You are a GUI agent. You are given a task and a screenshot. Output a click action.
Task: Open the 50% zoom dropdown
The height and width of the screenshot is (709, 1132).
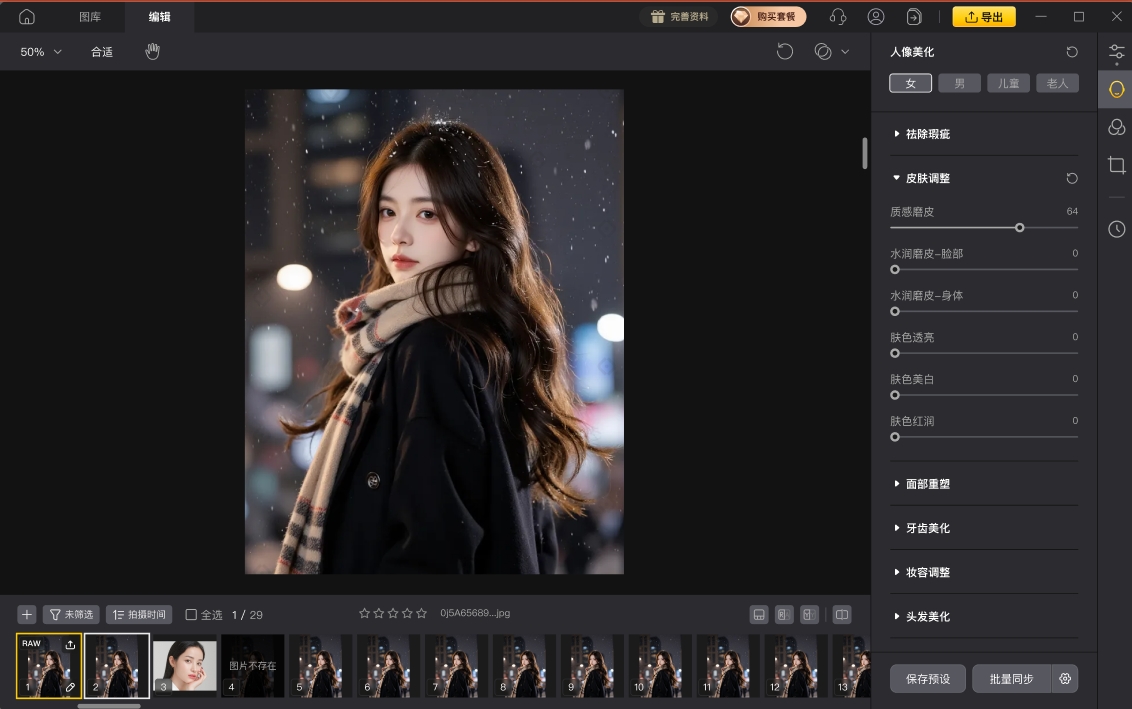tap(41, 52)
